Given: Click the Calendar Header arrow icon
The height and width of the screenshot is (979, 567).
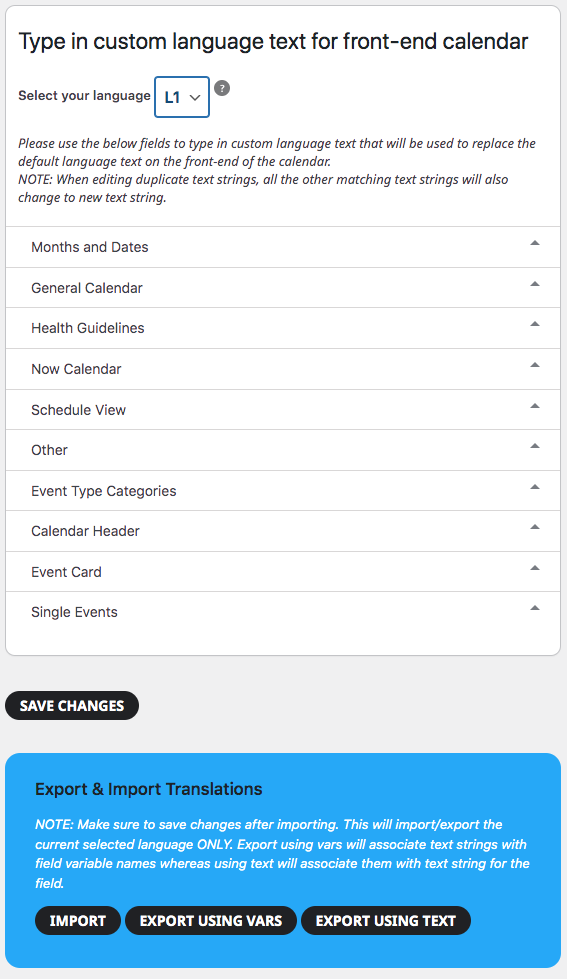Looking at the screenshot, I should click(x=535, y=527).
